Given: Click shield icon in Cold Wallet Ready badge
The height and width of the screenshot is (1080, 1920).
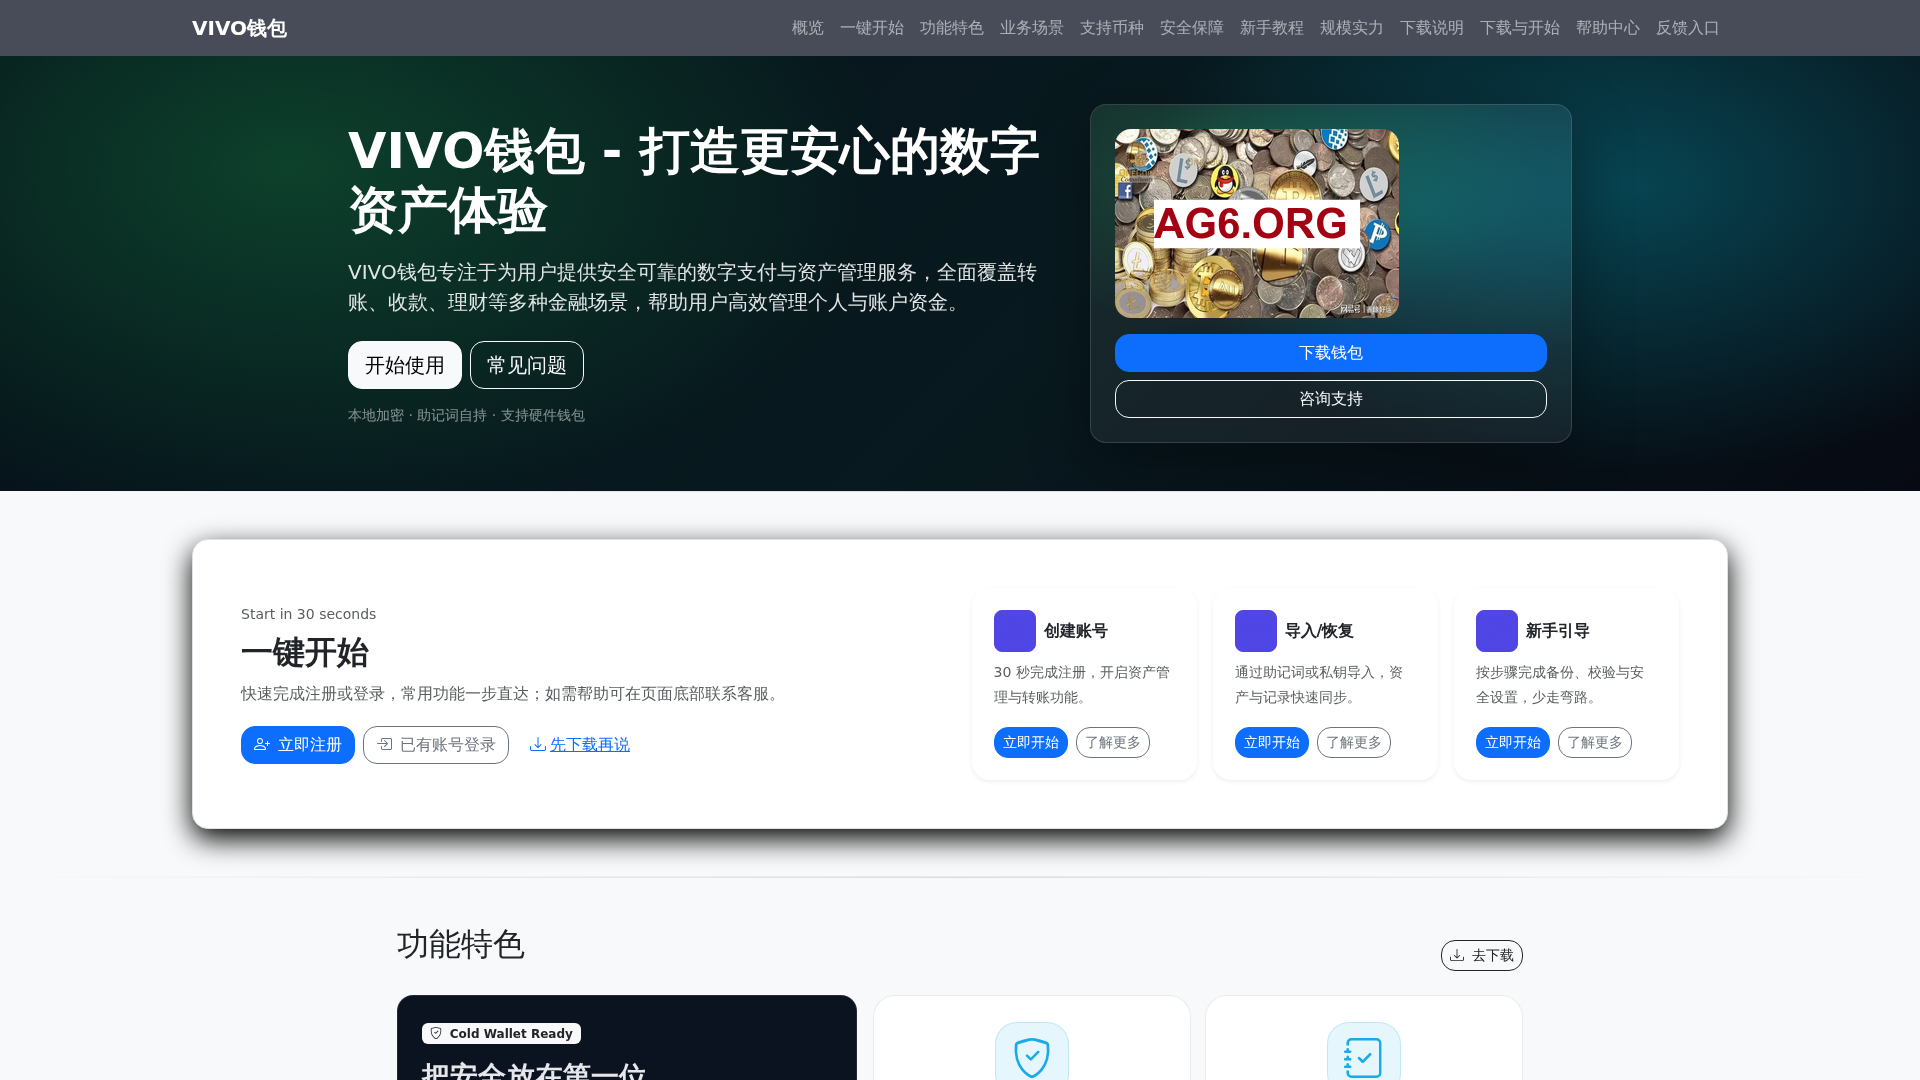Looking at the screenshot, I should 436,1034.
